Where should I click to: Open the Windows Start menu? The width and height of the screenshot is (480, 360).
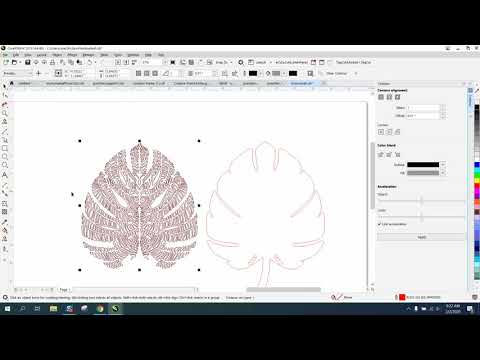click(x=7, y=309)
